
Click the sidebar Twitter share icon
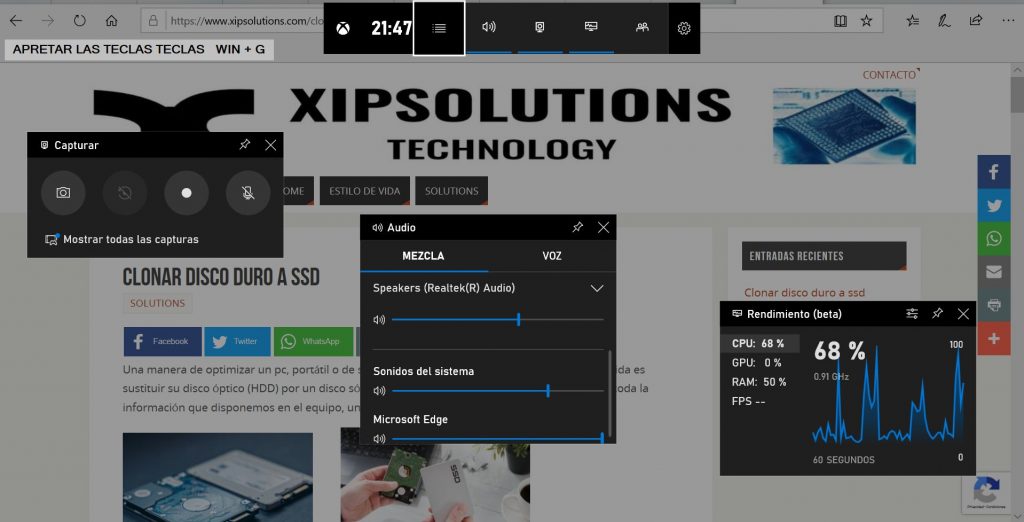tap(993, 206)
